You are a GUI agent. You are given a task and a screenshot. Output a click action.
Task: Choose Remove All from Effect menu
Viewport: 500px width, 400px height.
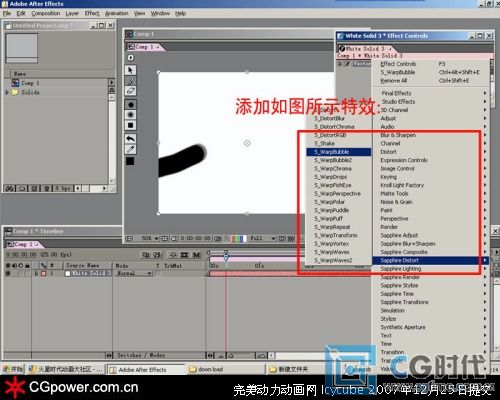click(430, 81)
